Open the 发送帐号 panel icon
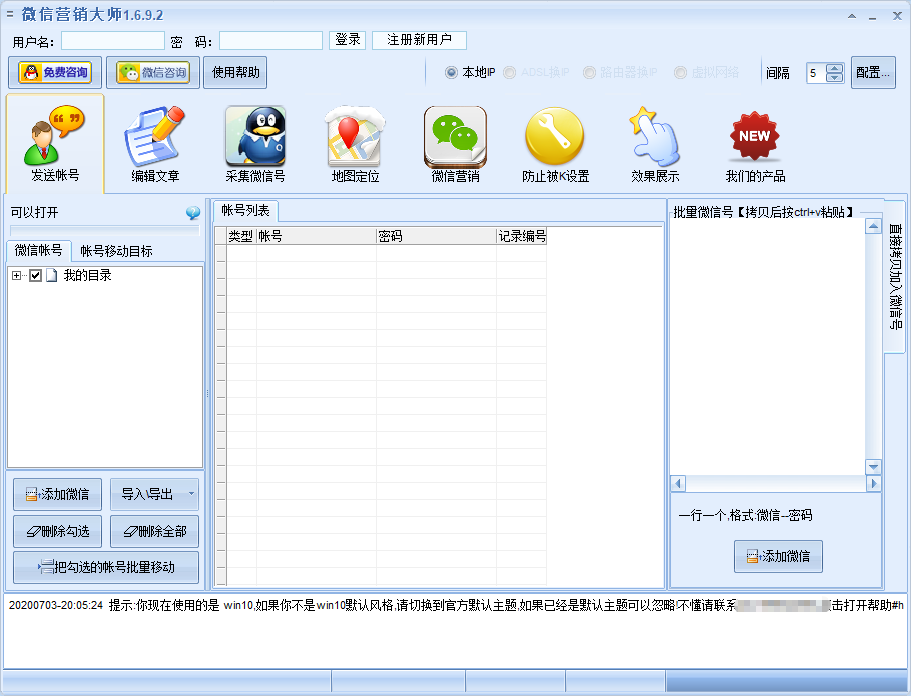Viewport: 911px width, 696px height. coord(53,141)
